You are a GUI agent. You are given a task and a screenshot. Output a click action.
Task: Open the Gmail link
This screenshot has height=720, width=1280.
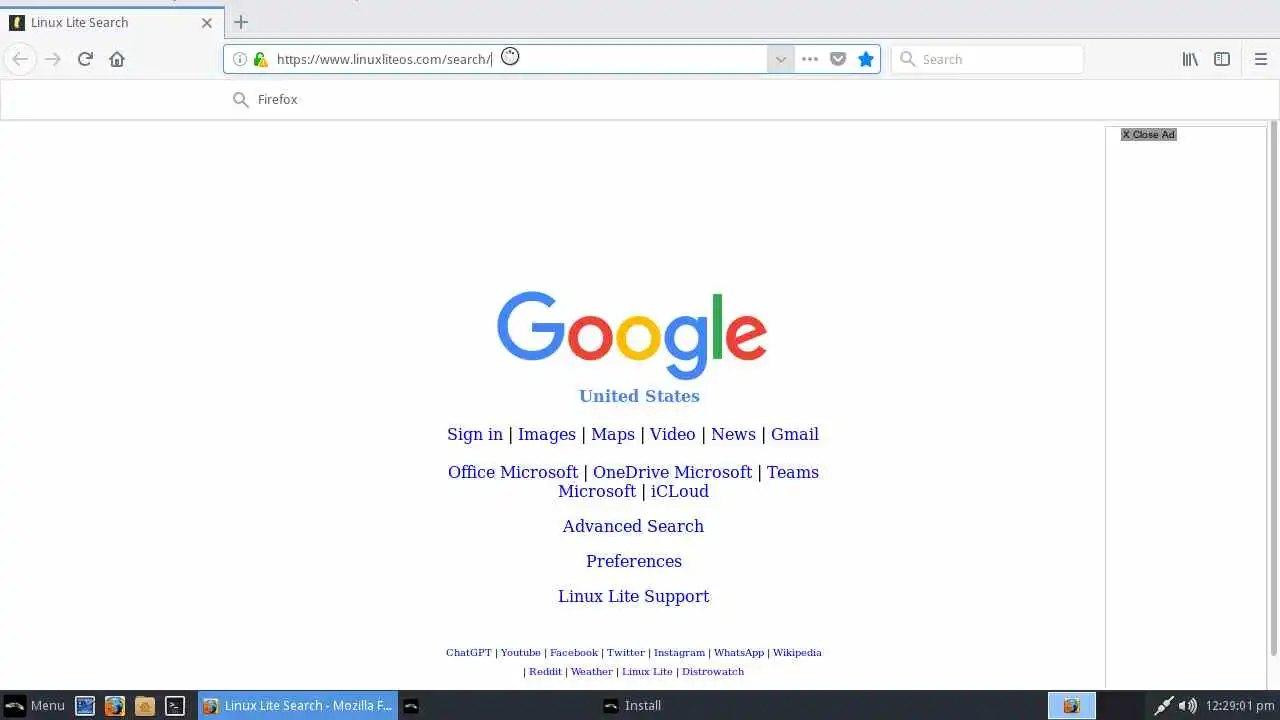point(795,434)
